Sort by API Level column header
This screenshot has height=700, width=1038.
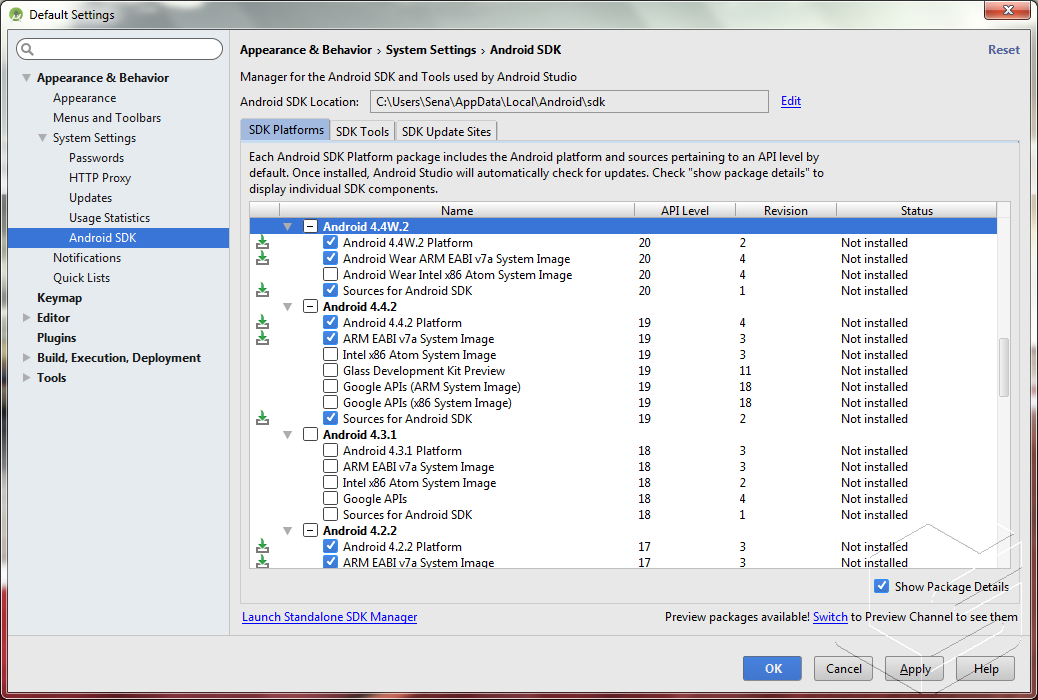684,211
